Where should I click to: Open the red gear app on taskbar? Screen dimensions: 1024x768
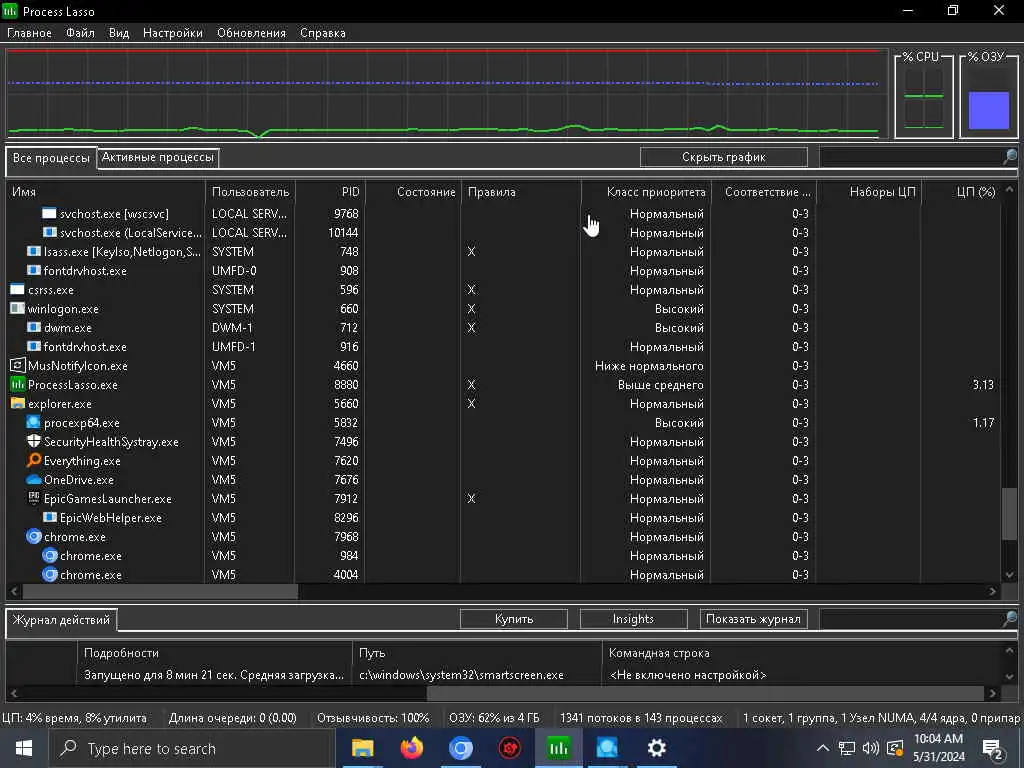509,748
